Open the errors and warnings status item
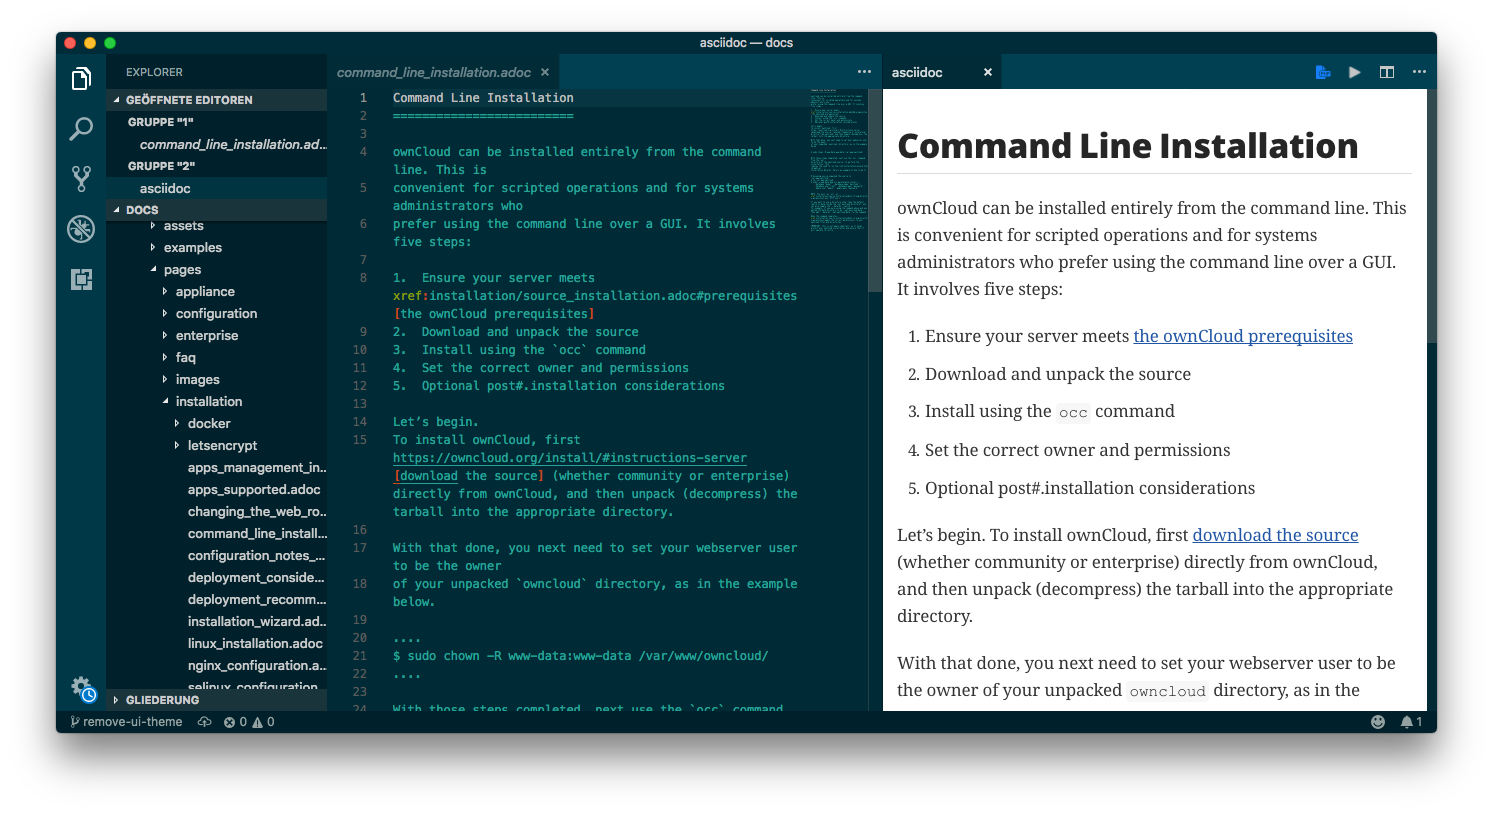This screenshot has height=813, width=1493. pos(249,722)
